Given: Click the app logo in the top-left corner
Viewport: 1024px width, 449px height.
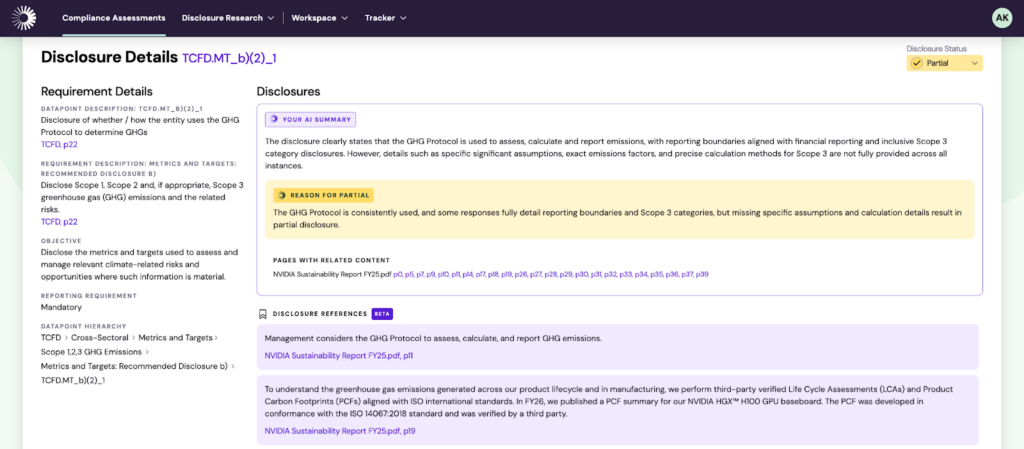Looking at the screenshot, I should [x=23, y=18].
